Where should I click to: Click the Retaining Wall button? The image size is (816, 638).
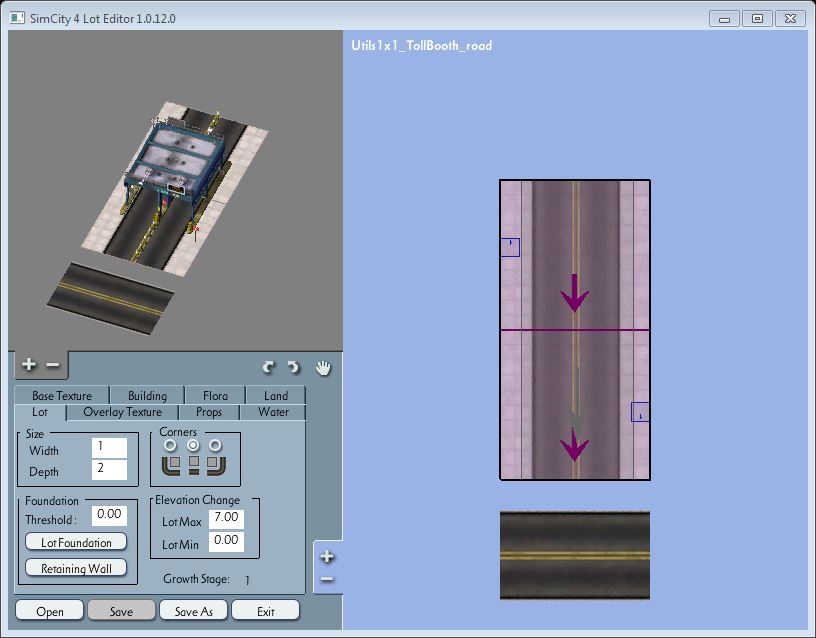[76, 568]
